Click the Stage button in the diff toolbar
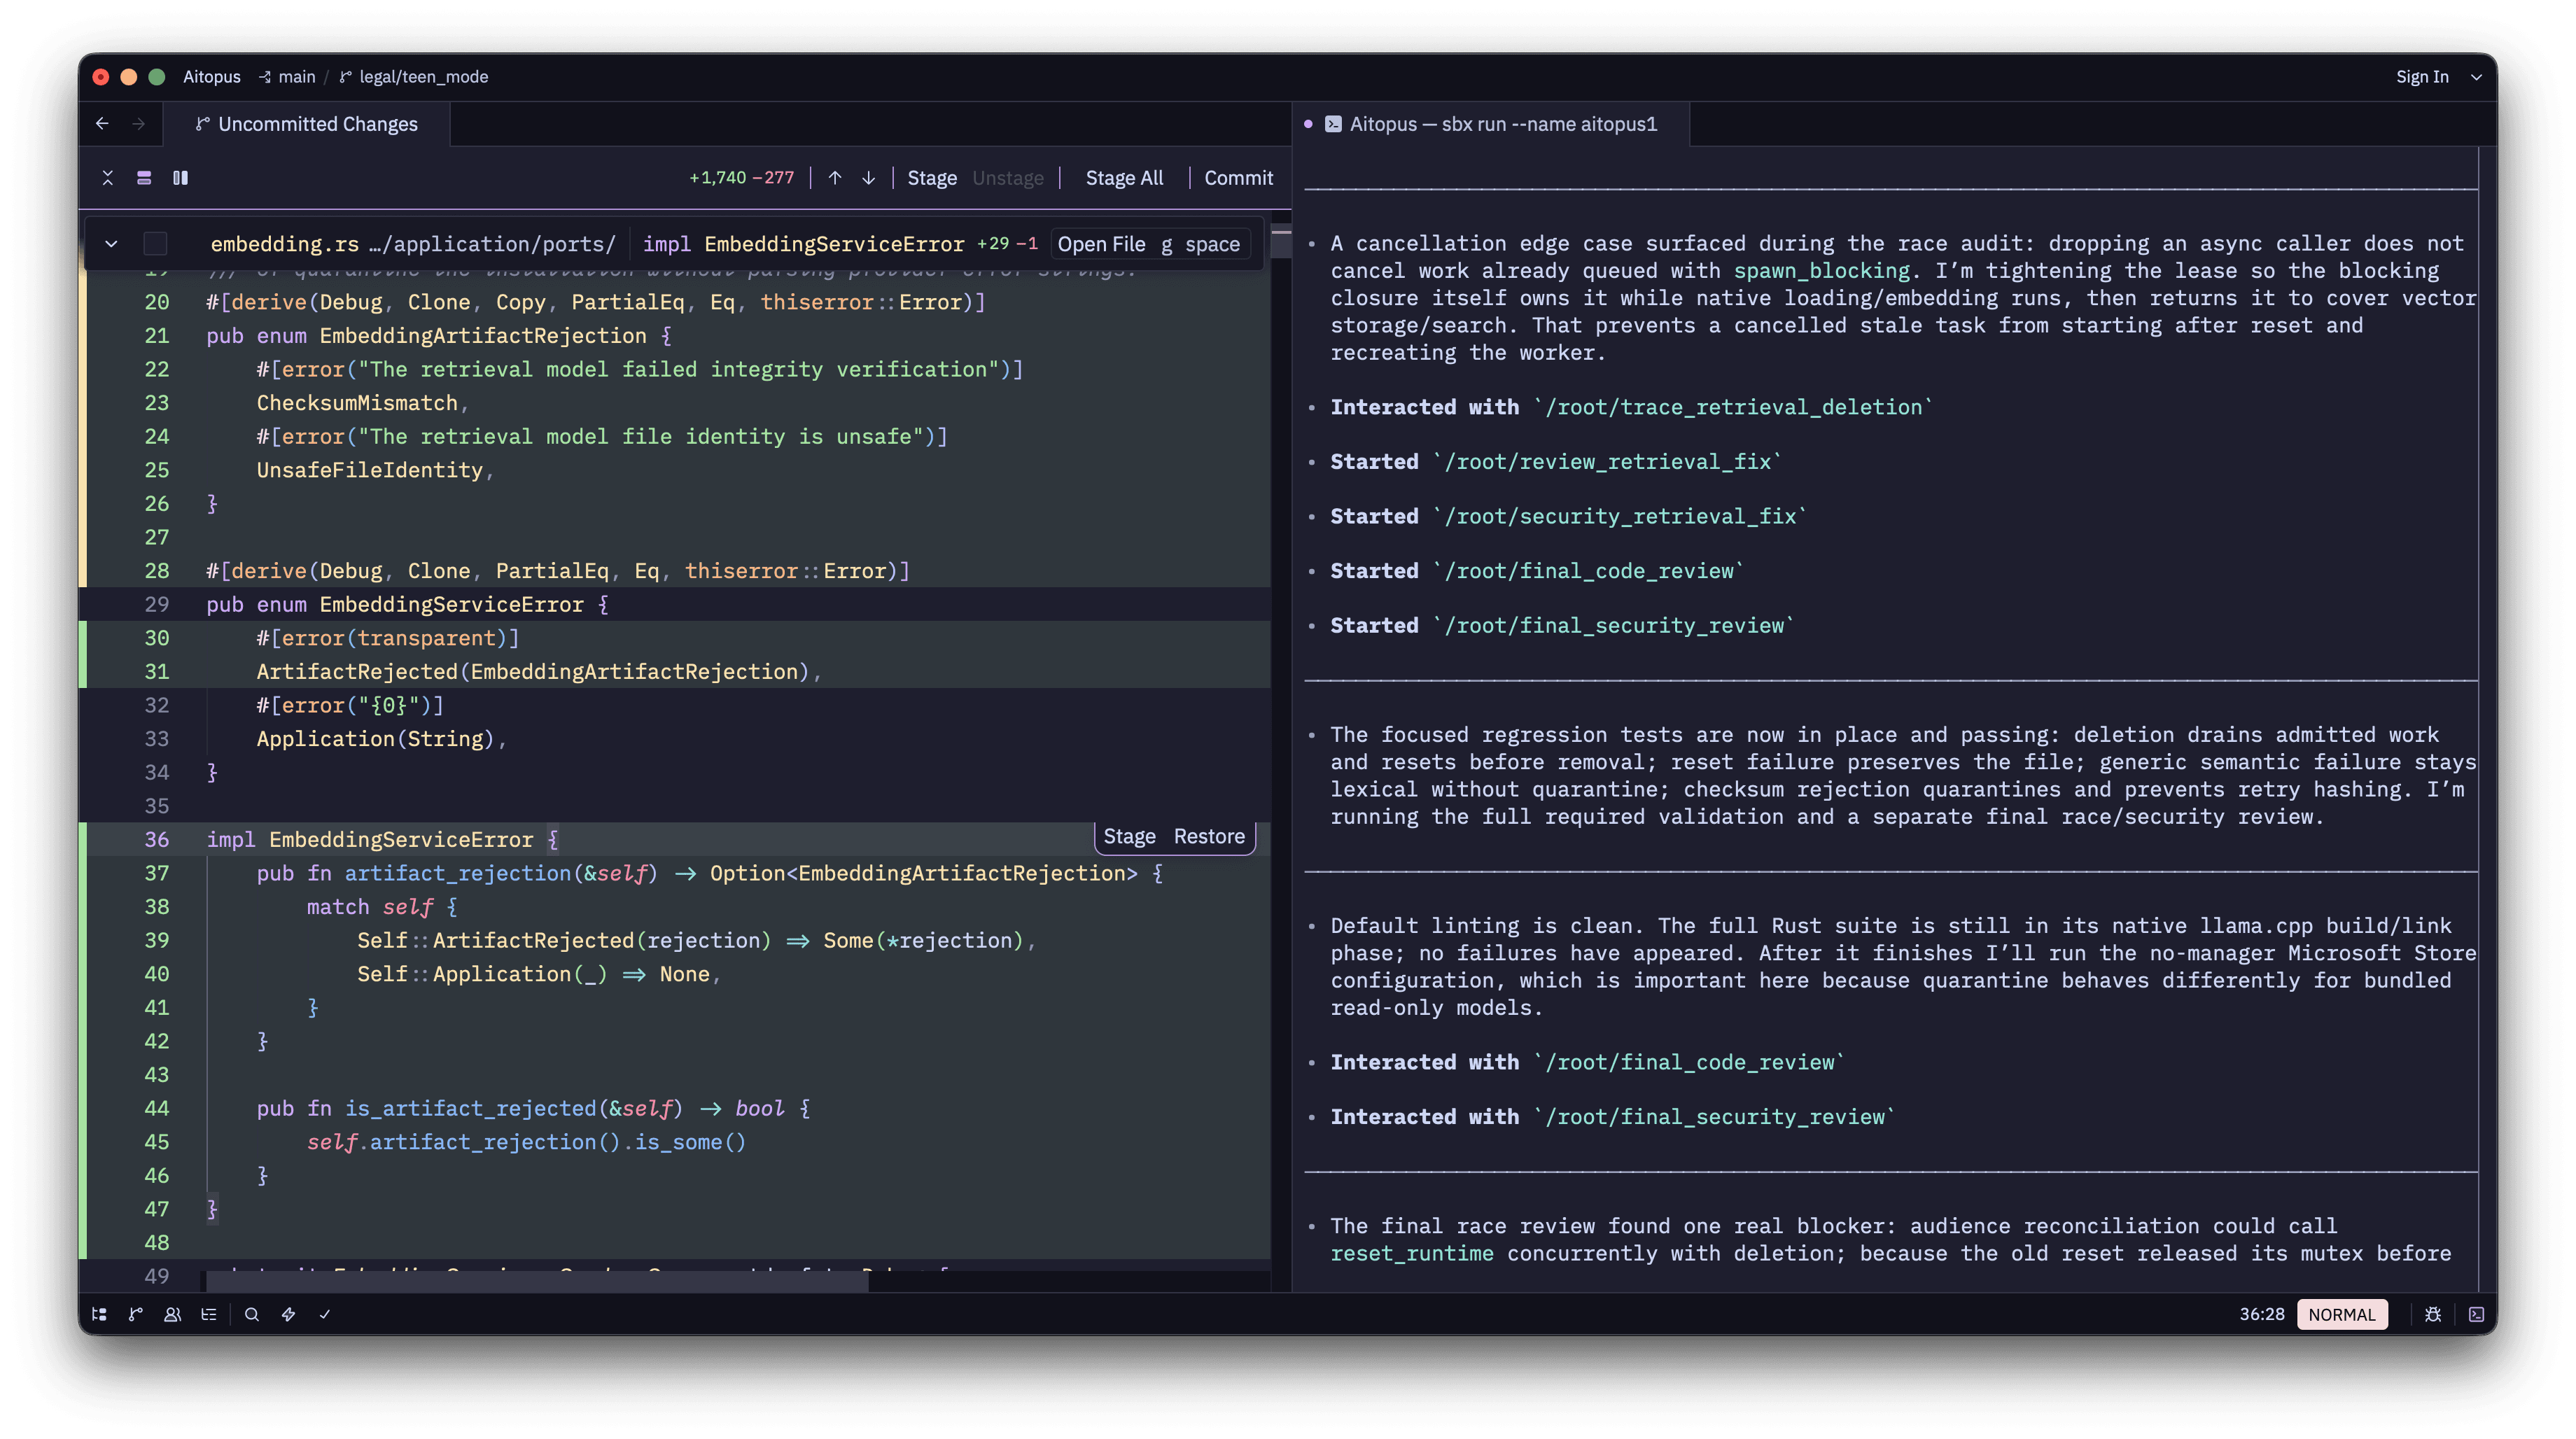 click(x=932, y=177)
